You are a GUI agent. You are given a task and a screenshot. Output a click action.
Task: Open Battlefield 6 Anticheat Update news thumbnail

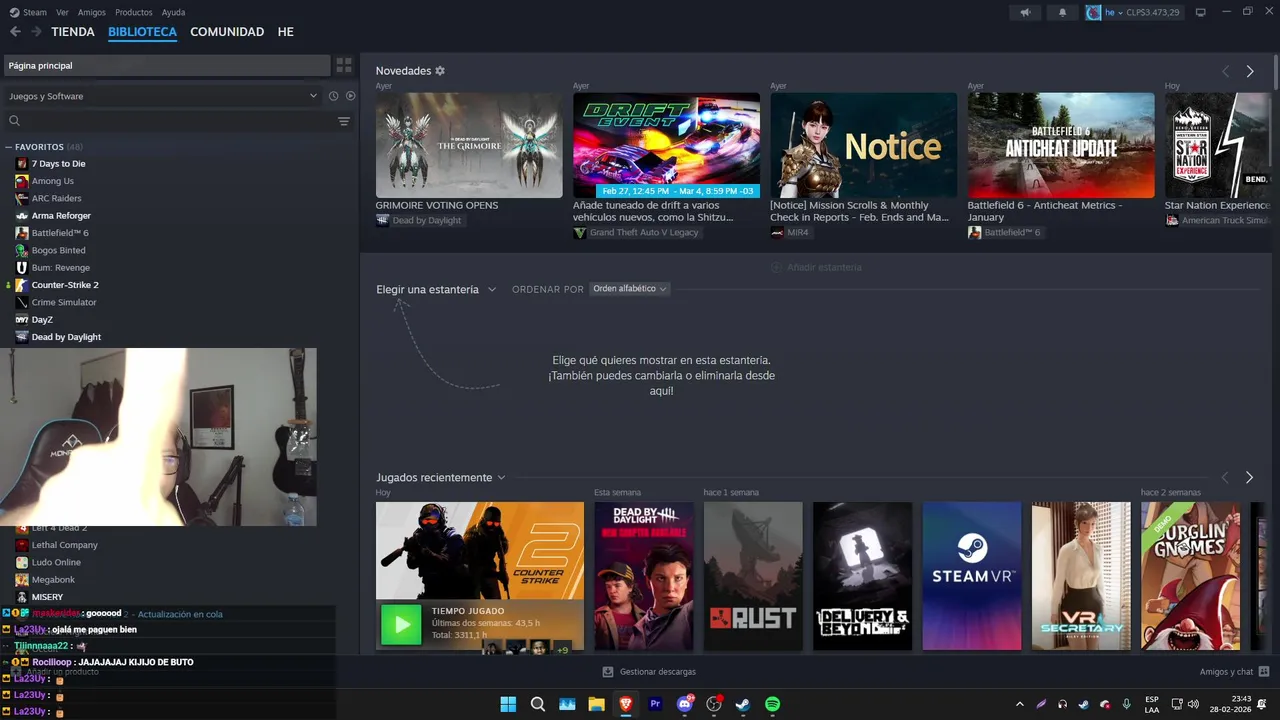(x=1061, y=145)
